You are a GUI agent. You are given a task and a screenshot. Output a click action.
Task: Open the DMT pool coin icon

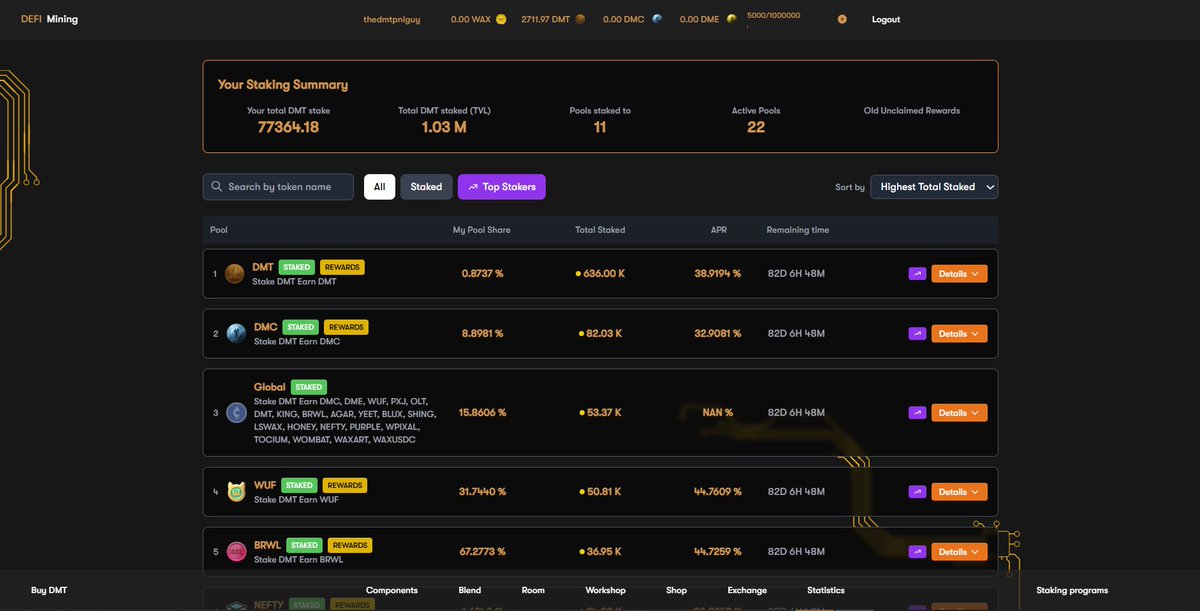233,273
